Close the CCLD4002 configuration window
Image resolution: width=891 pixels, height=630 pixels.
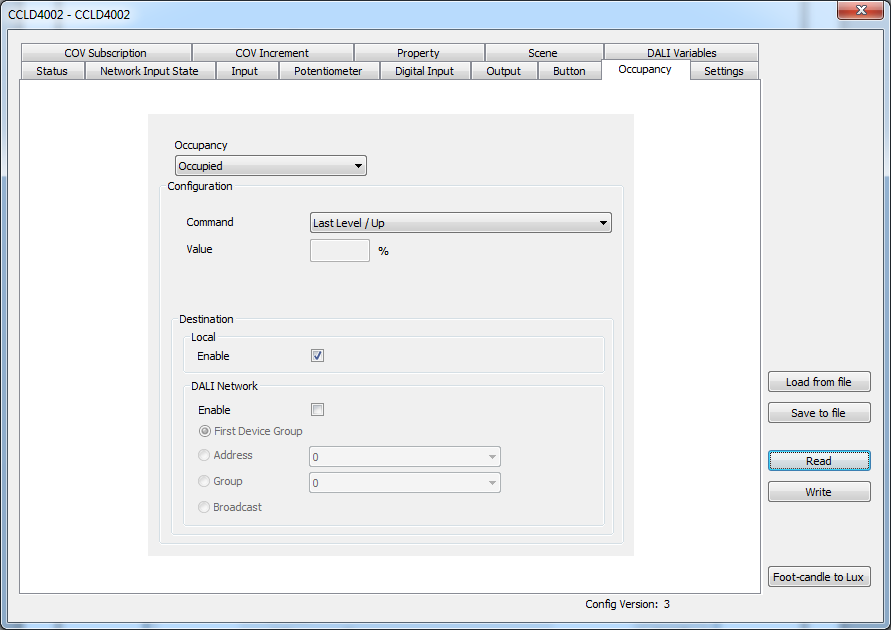pyautogui.click(x=860, y=10)
